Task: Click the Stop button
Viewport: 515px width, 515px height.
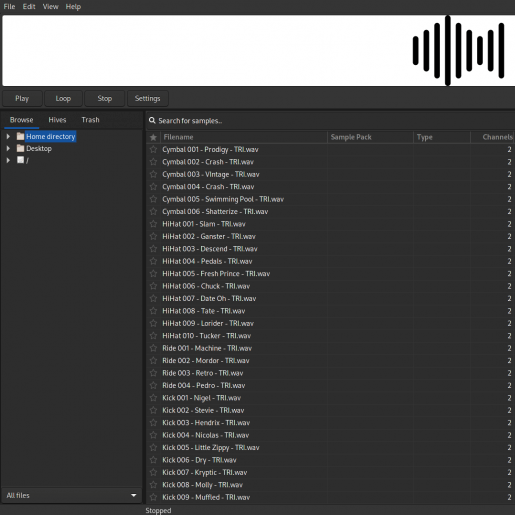Action: coord(105,98)
